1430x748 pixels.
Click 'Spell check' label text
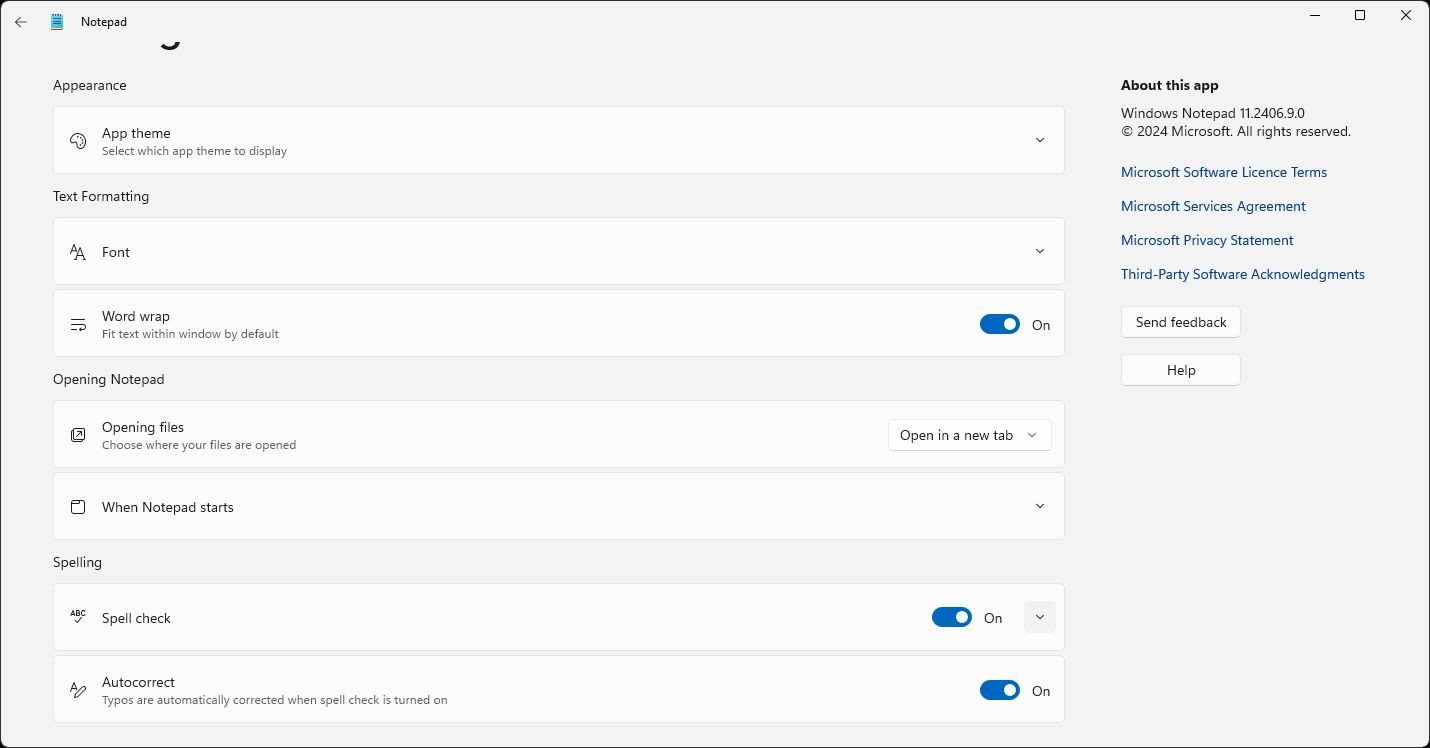tap(136, 618)
